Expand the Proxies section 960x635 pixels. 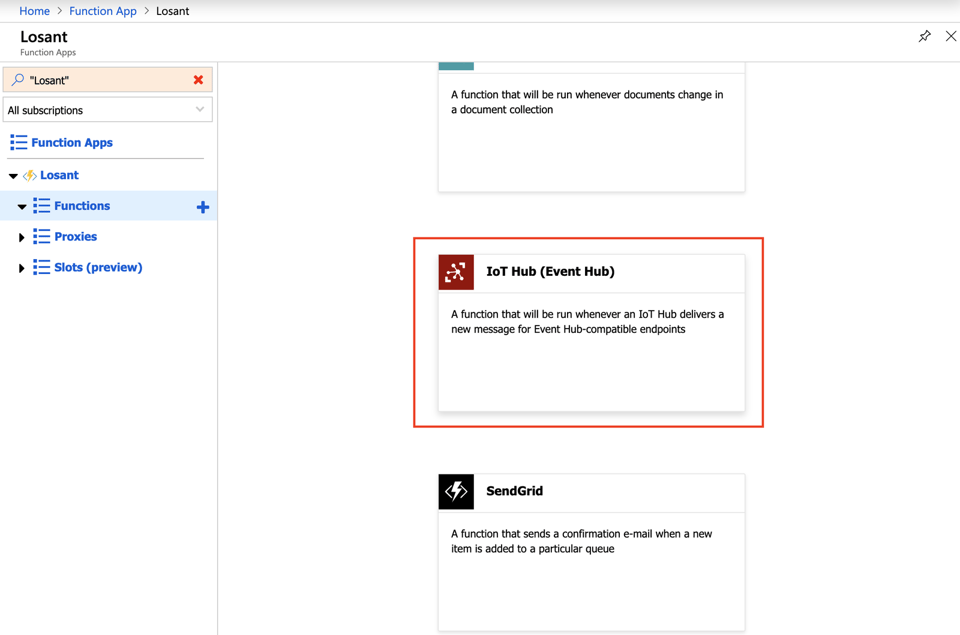point(21,237)
